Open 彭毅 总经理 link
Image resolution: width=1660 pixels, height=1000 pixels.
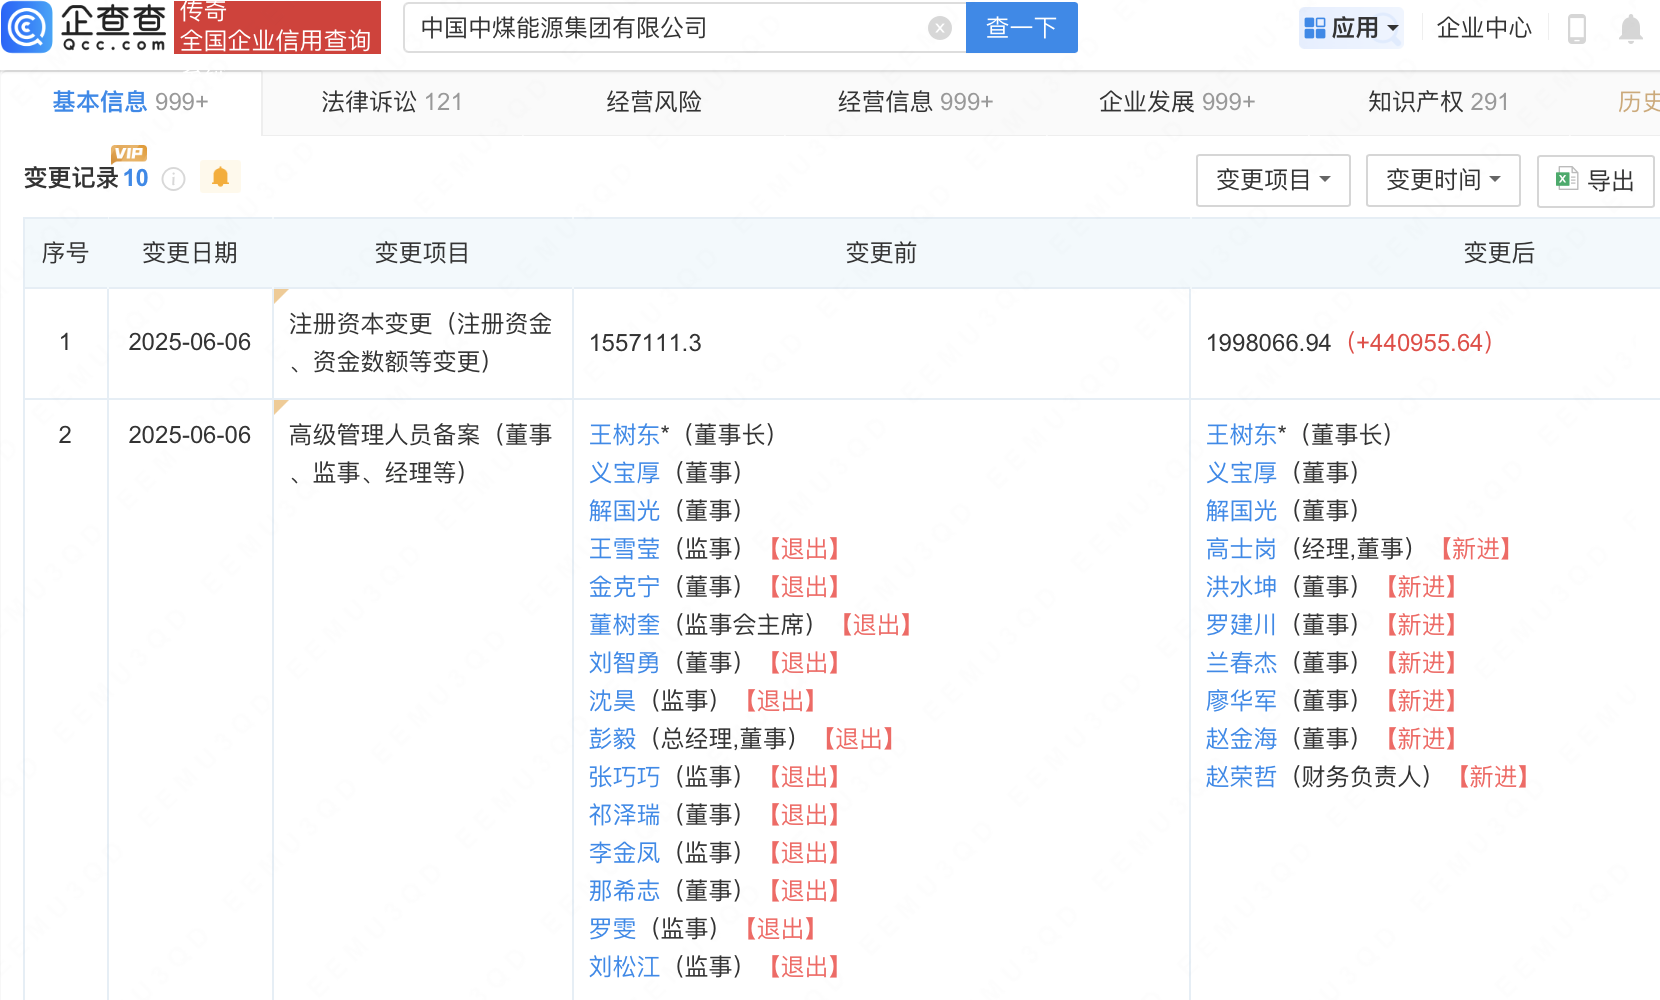(x=613, y=739)
